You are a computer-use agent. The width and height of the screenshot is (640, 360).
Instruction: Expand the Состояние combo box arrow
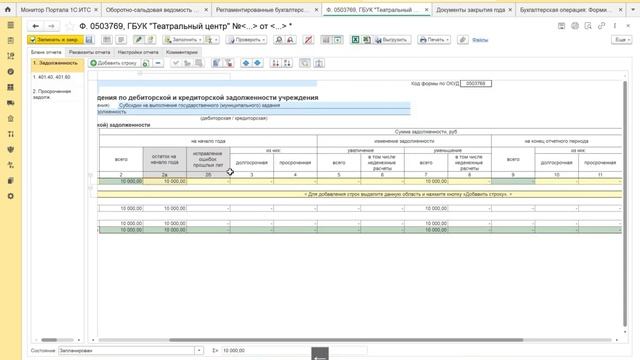click(x=199, y=350)
